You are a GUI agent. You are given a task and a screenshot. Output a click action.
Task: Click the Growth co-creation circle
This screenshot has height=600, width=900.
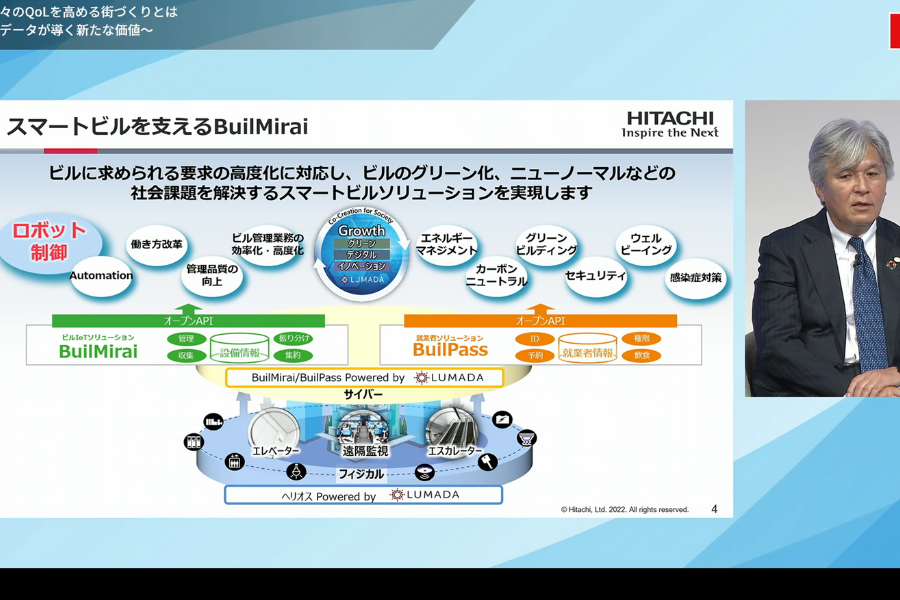coord(362,254)
